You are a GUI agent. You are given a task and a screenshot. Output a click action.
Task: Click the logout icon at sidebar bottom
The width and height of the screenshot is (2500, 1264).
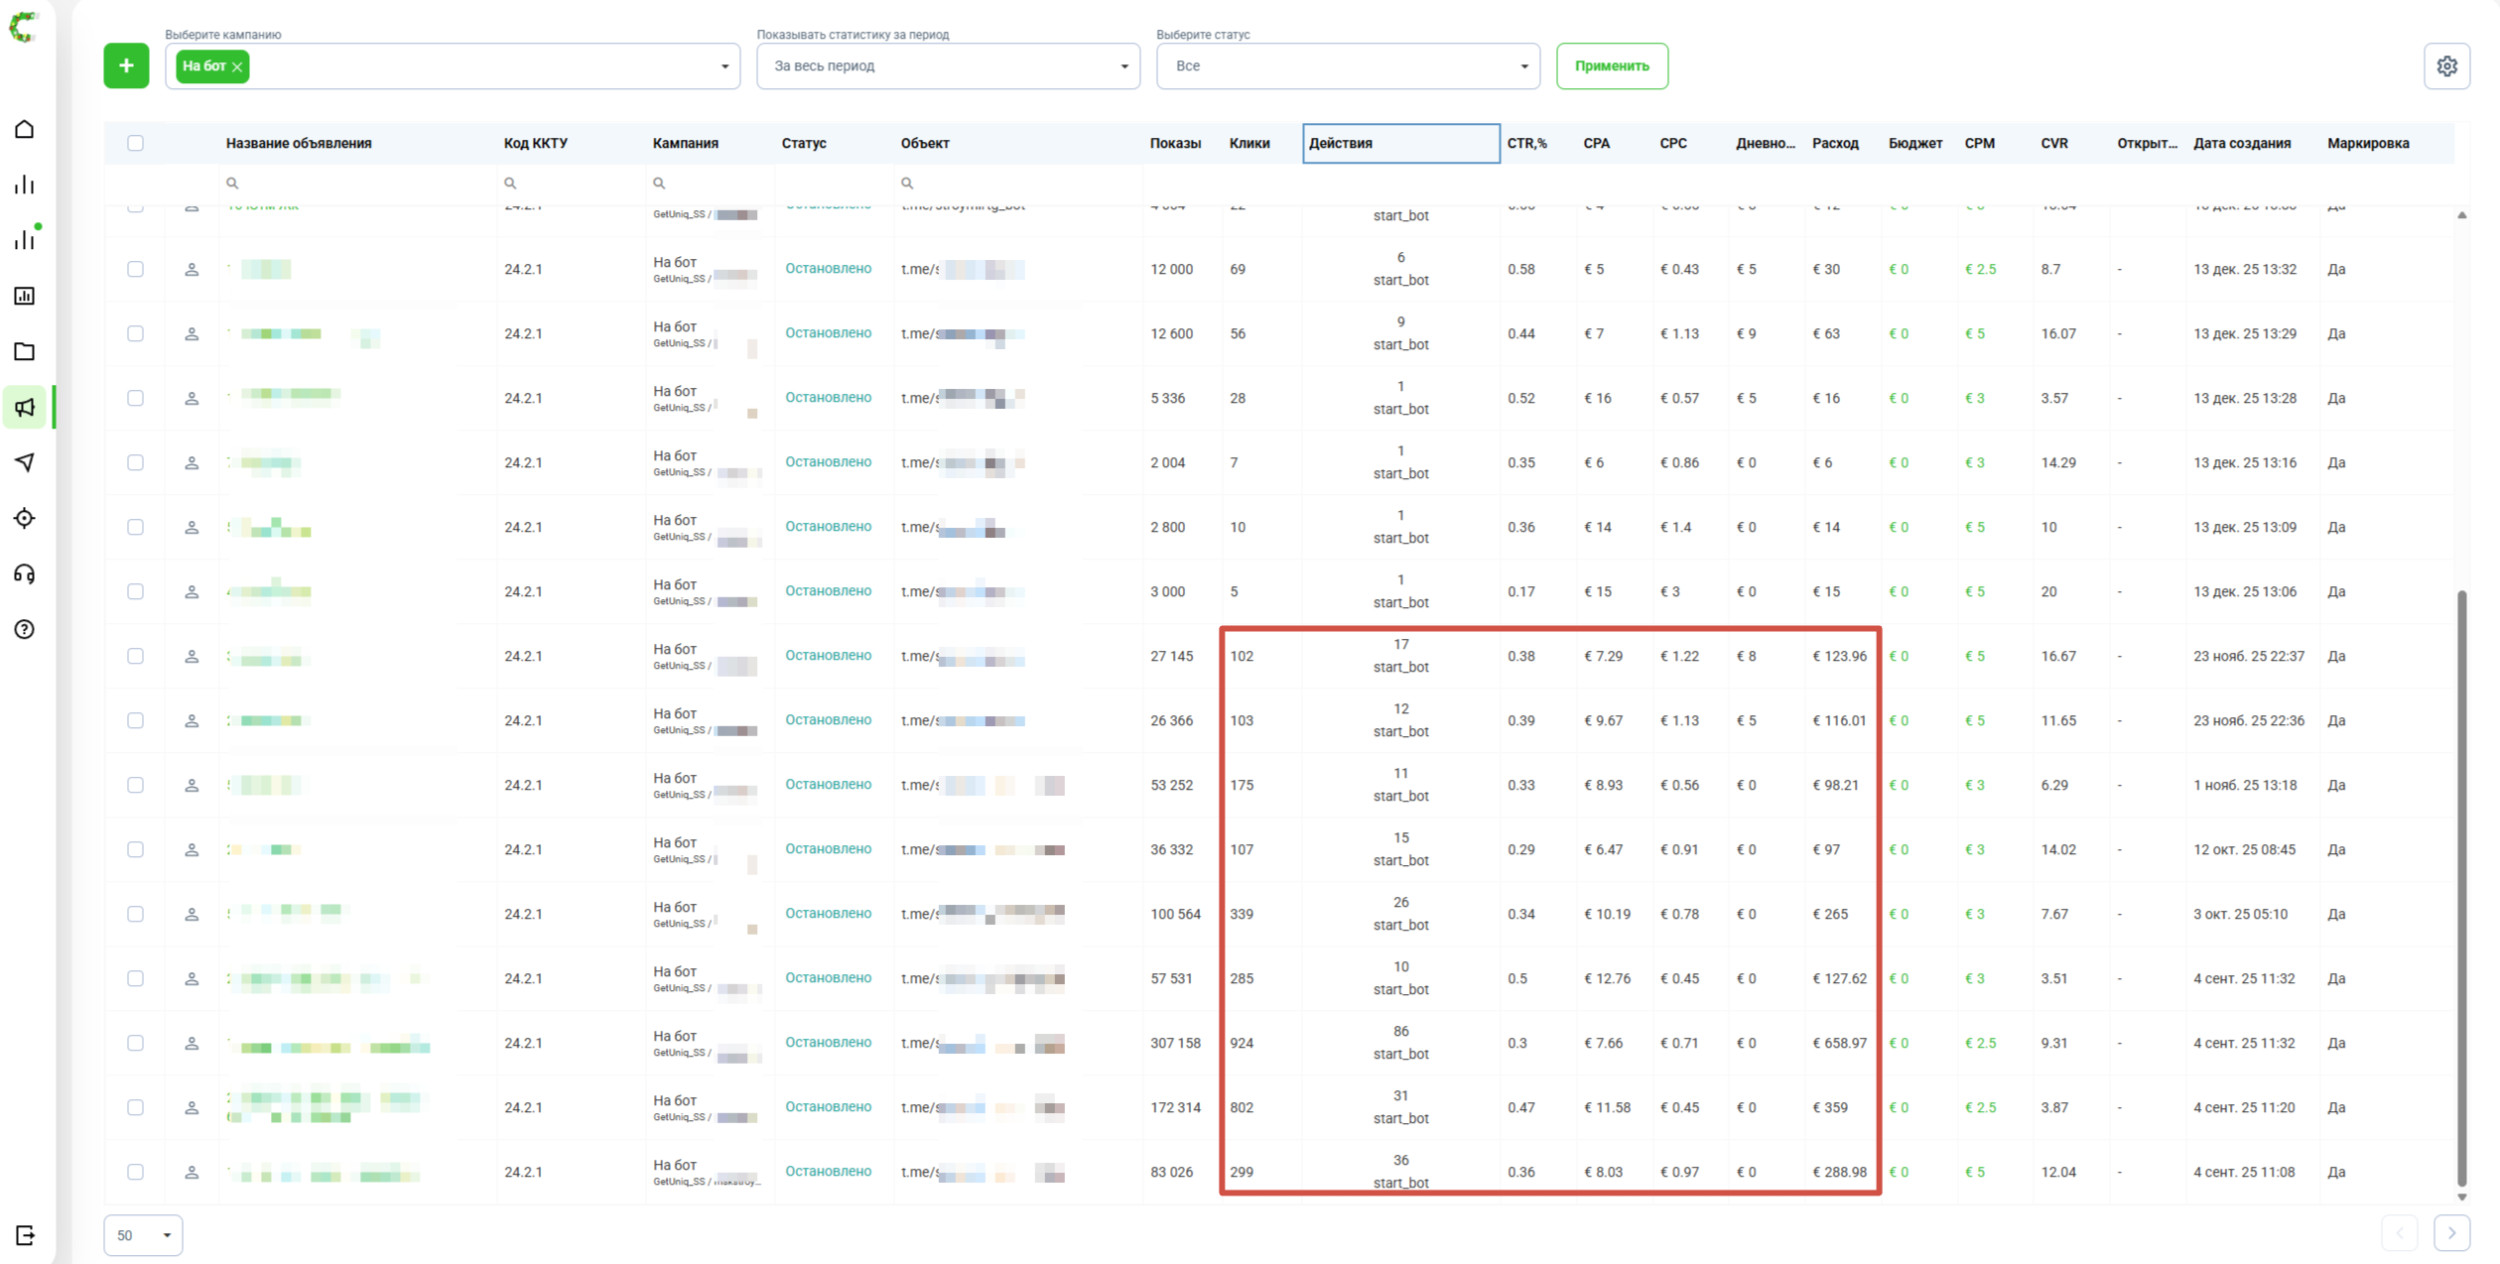tap(25, 1235)
